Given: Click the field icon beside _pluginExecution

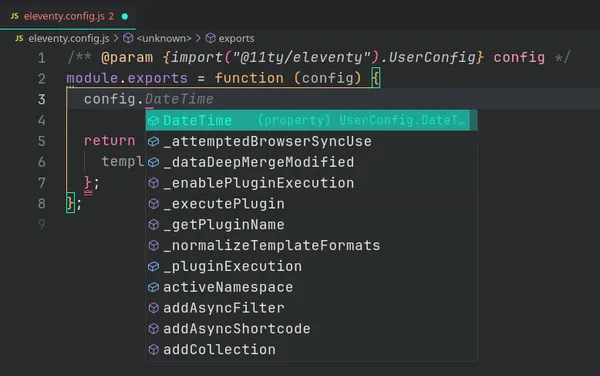Looking at the screenshot, I should pos(153,266).
